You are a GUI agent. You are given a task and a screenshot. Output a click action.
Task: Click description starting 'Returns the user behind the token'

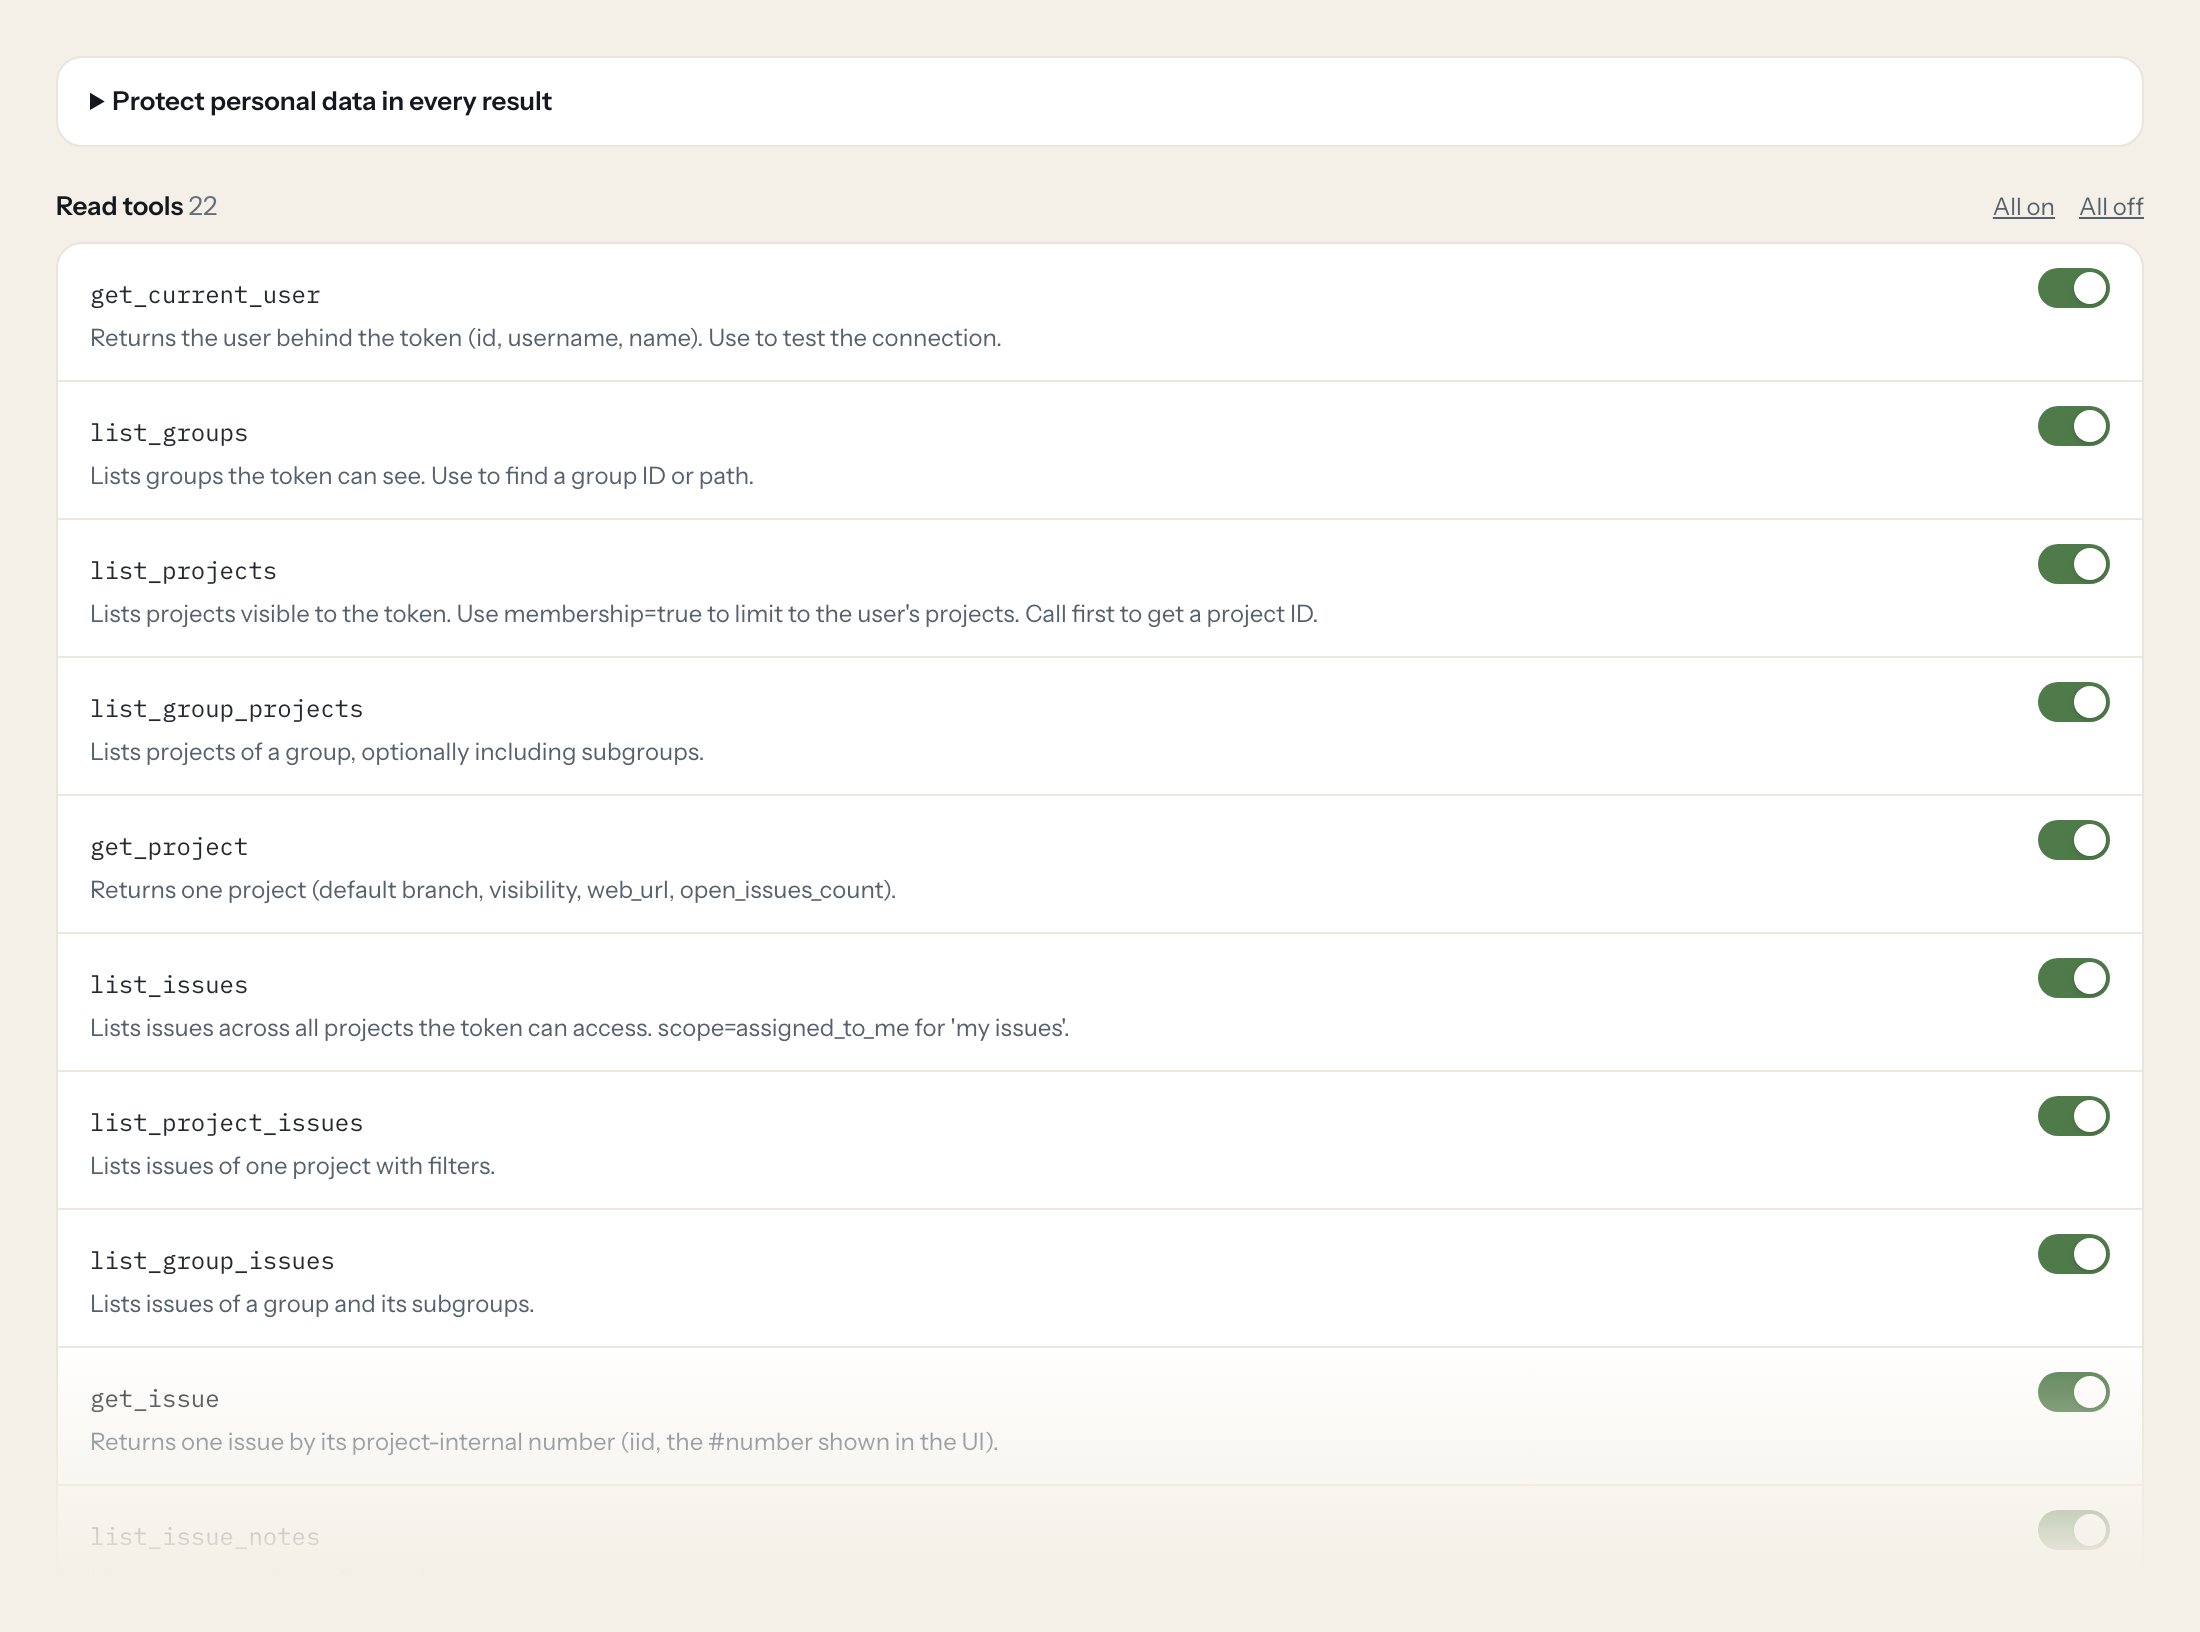545,338
